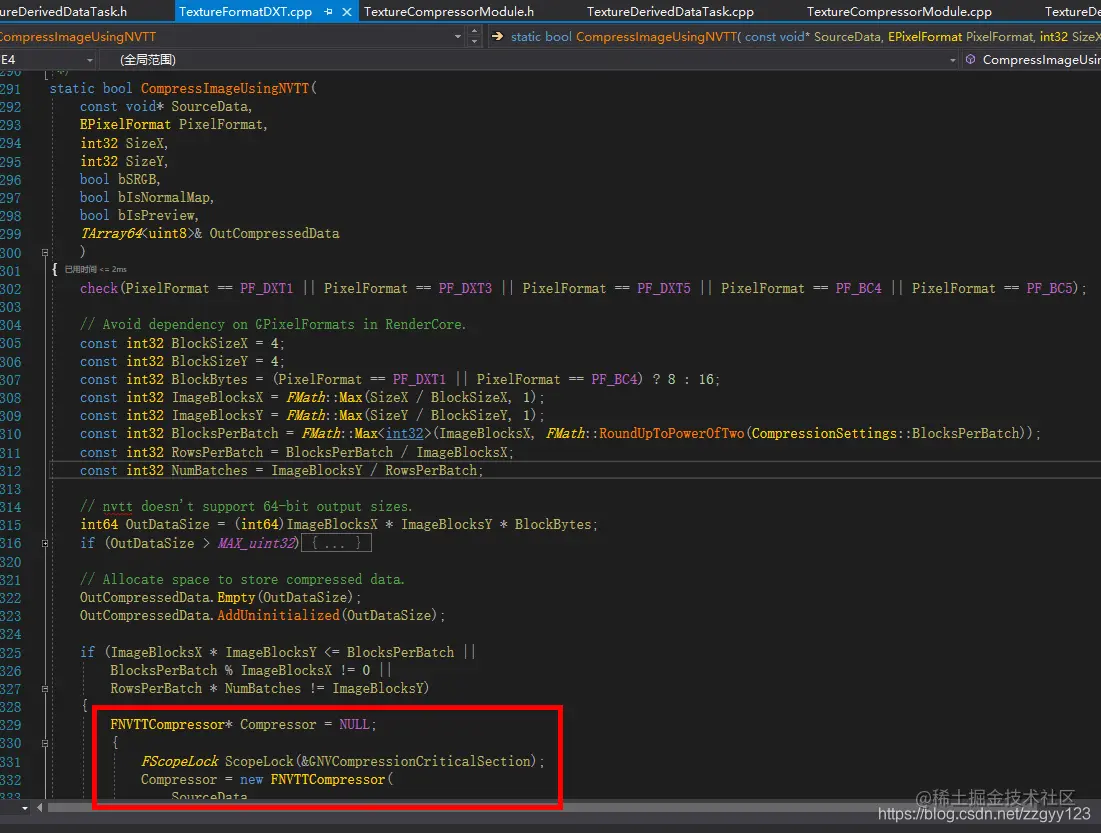This screenshot has width=1101, height=833.
Task: Click ImageBlocksX variable on line 308
Action: (217, 398)
